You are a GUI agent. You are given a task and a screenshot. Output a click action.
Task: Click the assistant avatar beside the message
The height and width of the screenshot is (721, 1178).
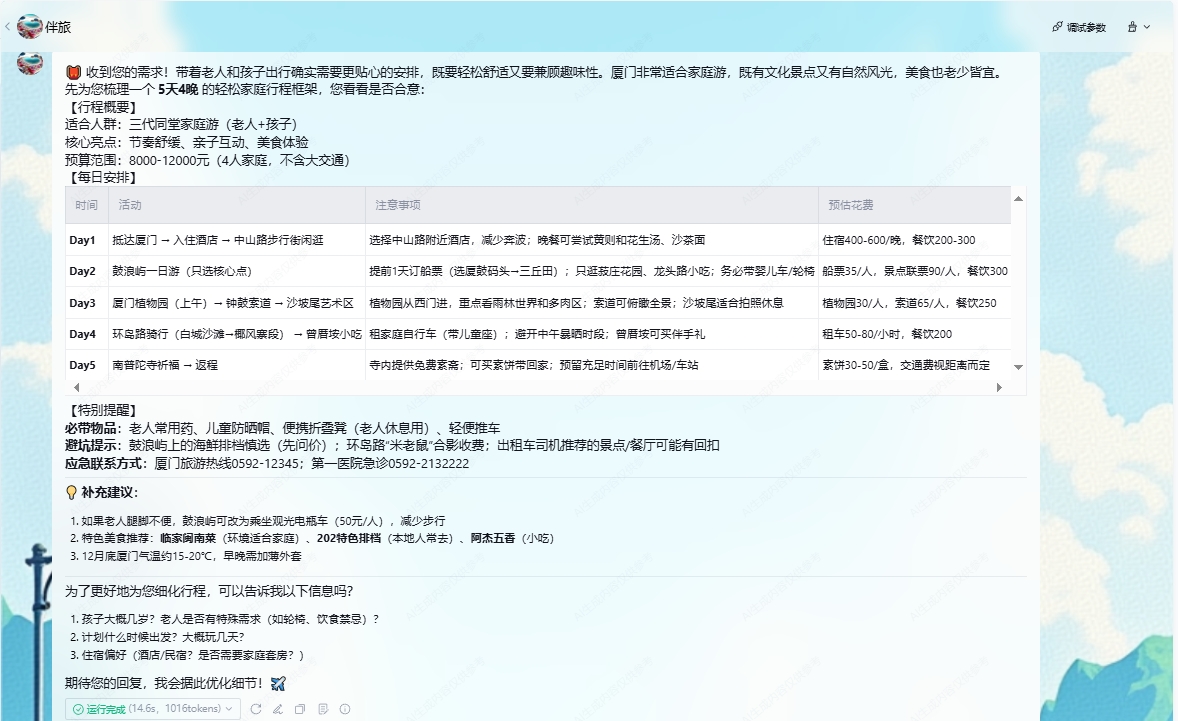coord(30,64)
